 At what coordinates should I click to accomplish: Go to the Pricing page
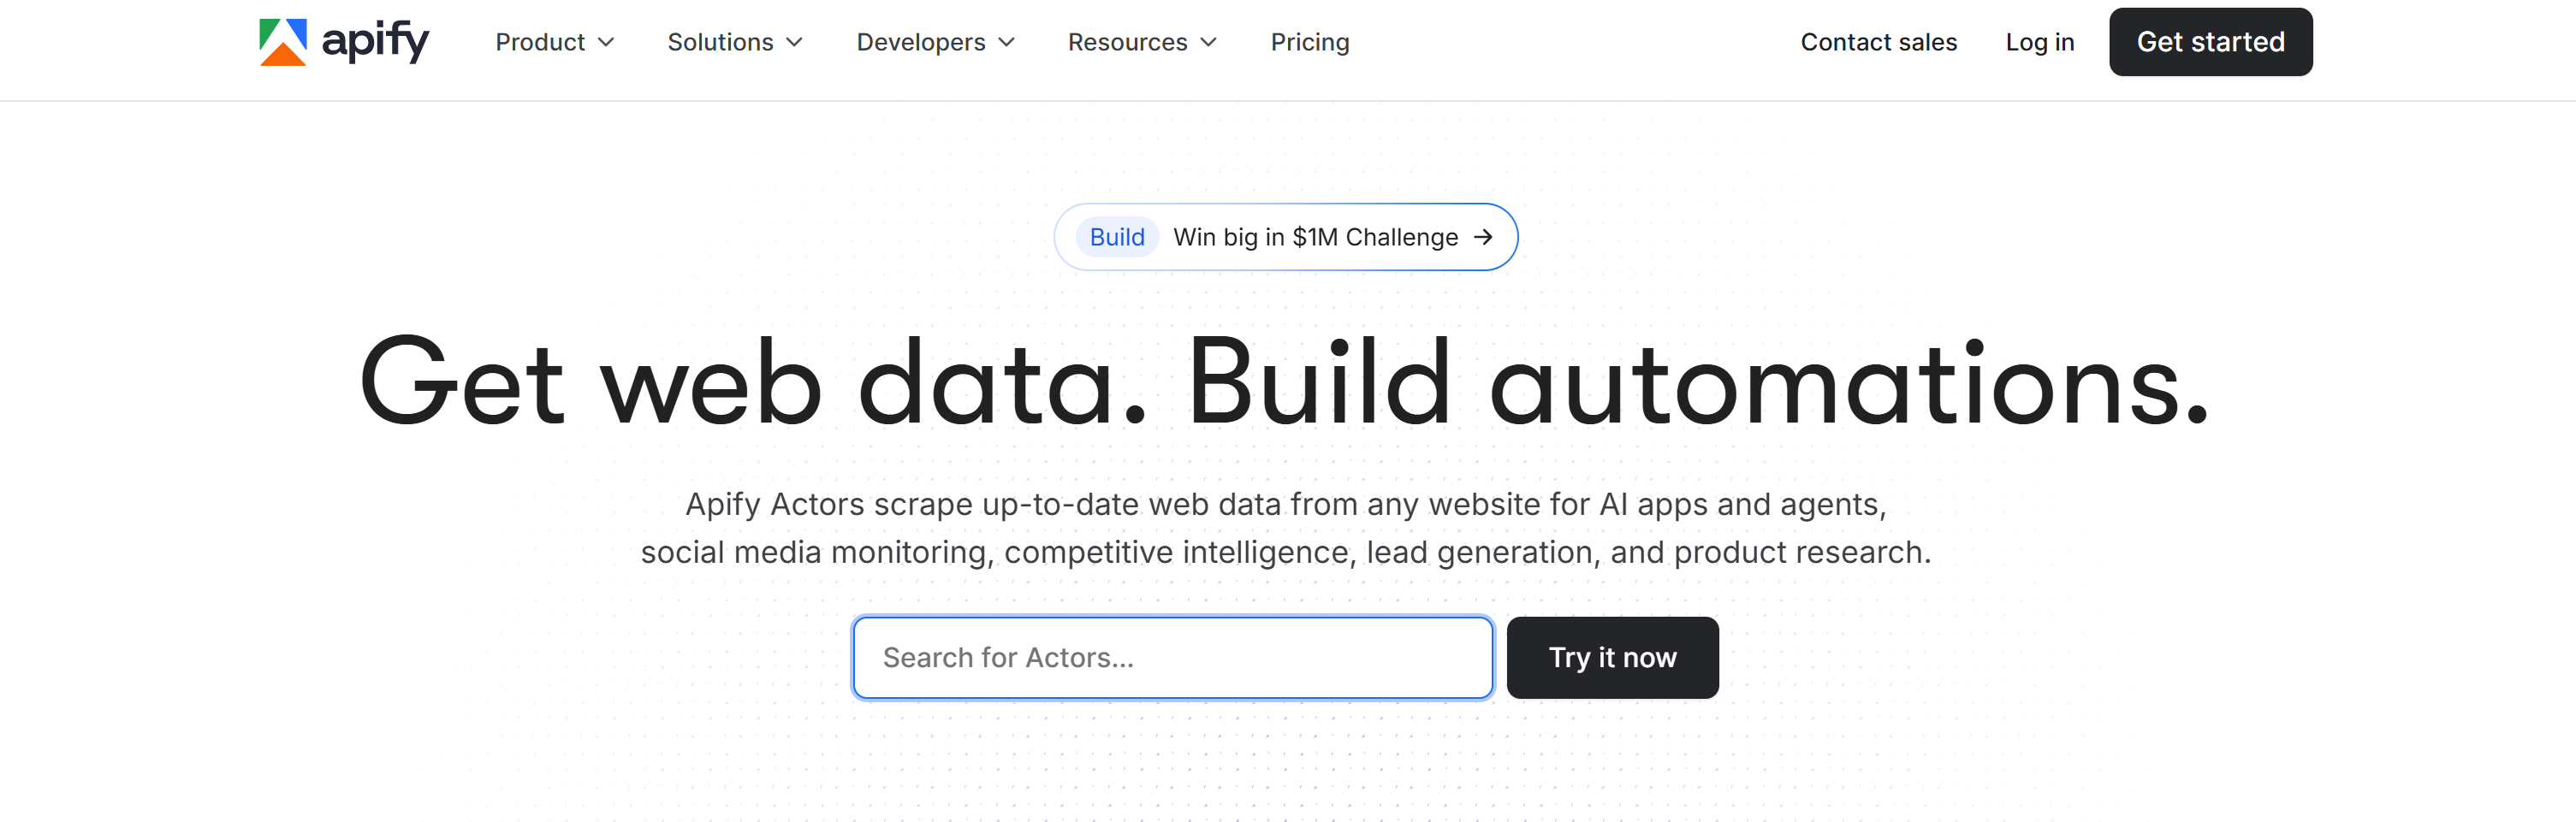[x=1309, y=42]
